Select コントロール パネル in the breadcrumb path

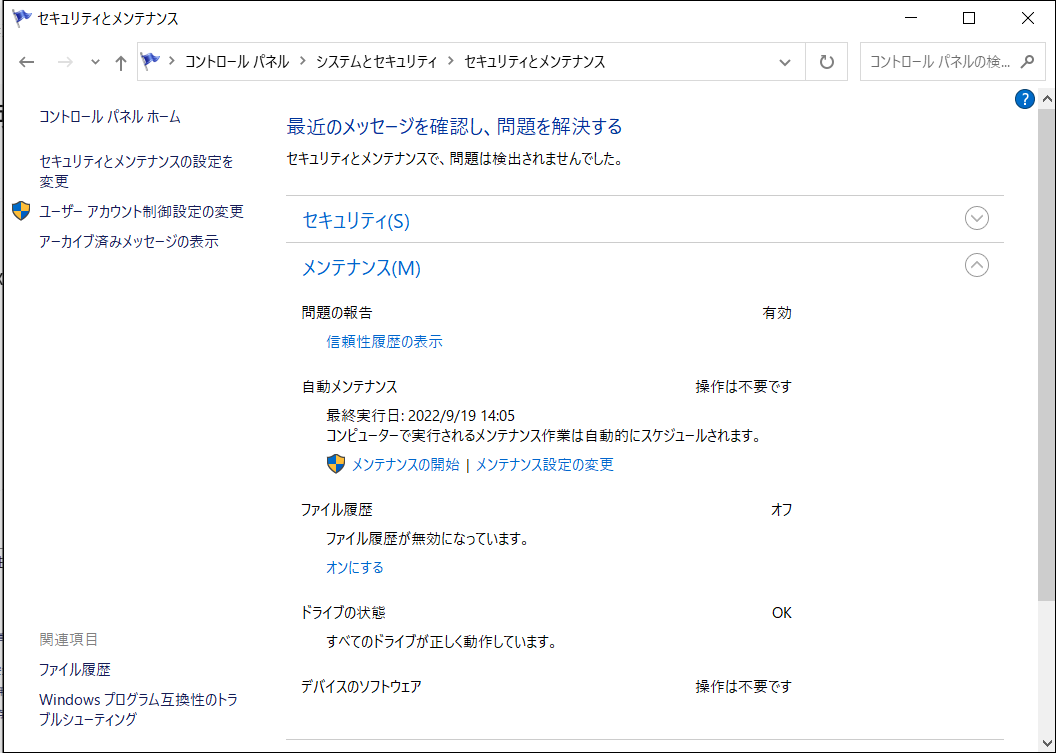(x=236, y=62)
